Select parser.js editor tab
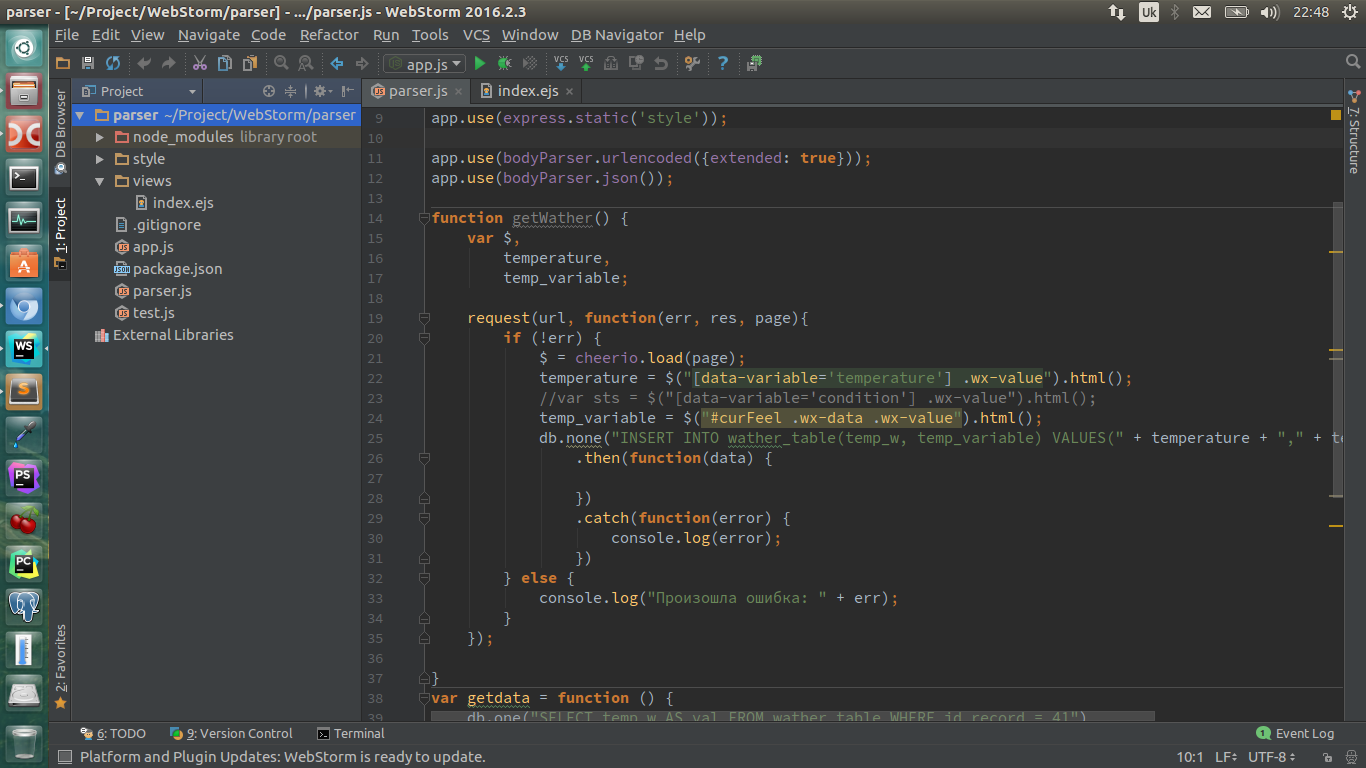The image size is (1366, 768). pos(418,91)
